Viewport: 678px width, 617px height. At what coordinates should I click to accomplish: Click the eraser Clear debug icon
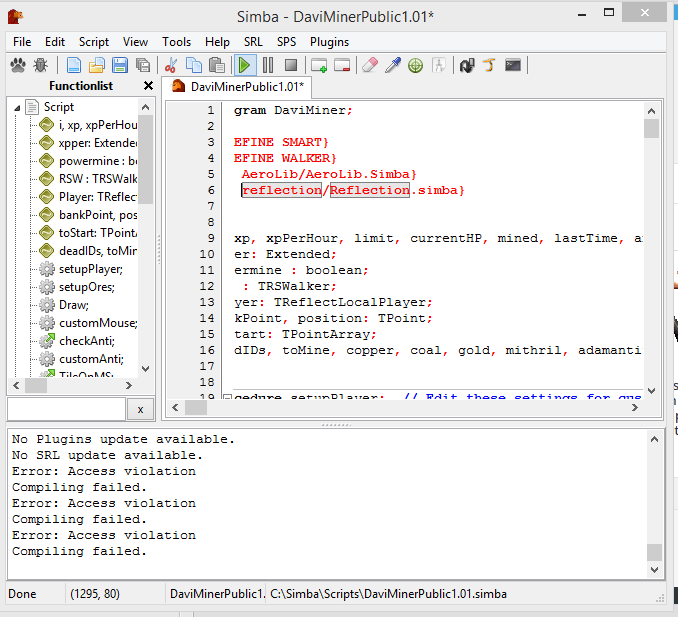369,65
